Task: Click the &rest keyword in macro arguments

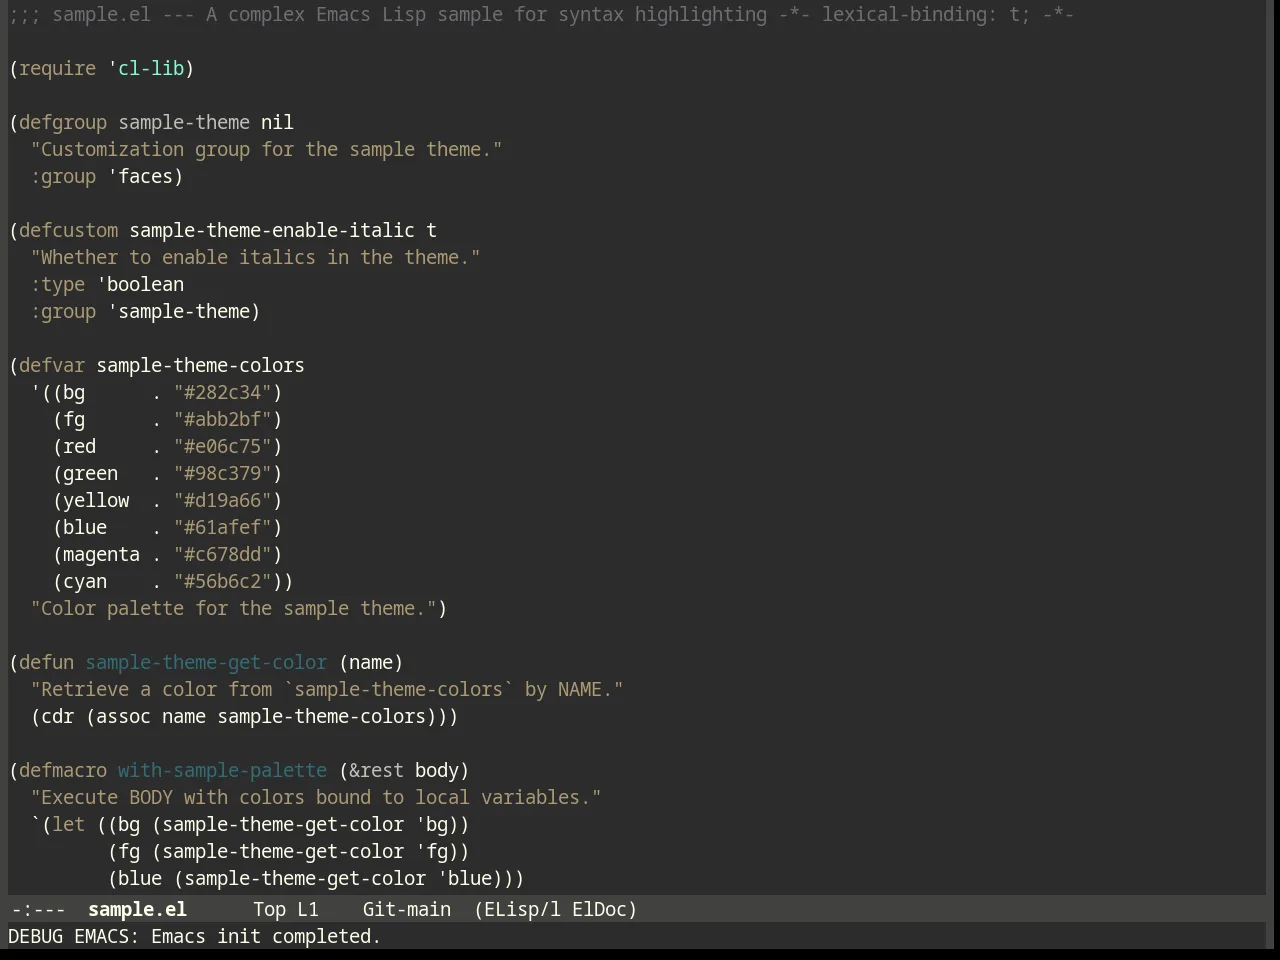Action: pyautogui.click(x=376, y=770)
